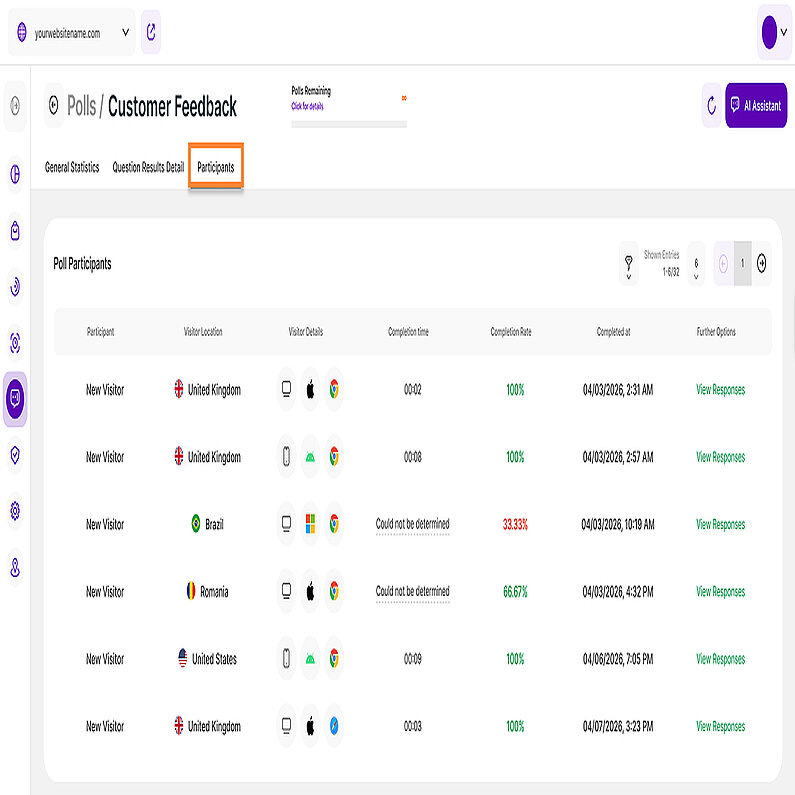Click the Apple icon in 2:31 AM row
Viewport: 795px width, 795px height.
(x=310, y=389)
